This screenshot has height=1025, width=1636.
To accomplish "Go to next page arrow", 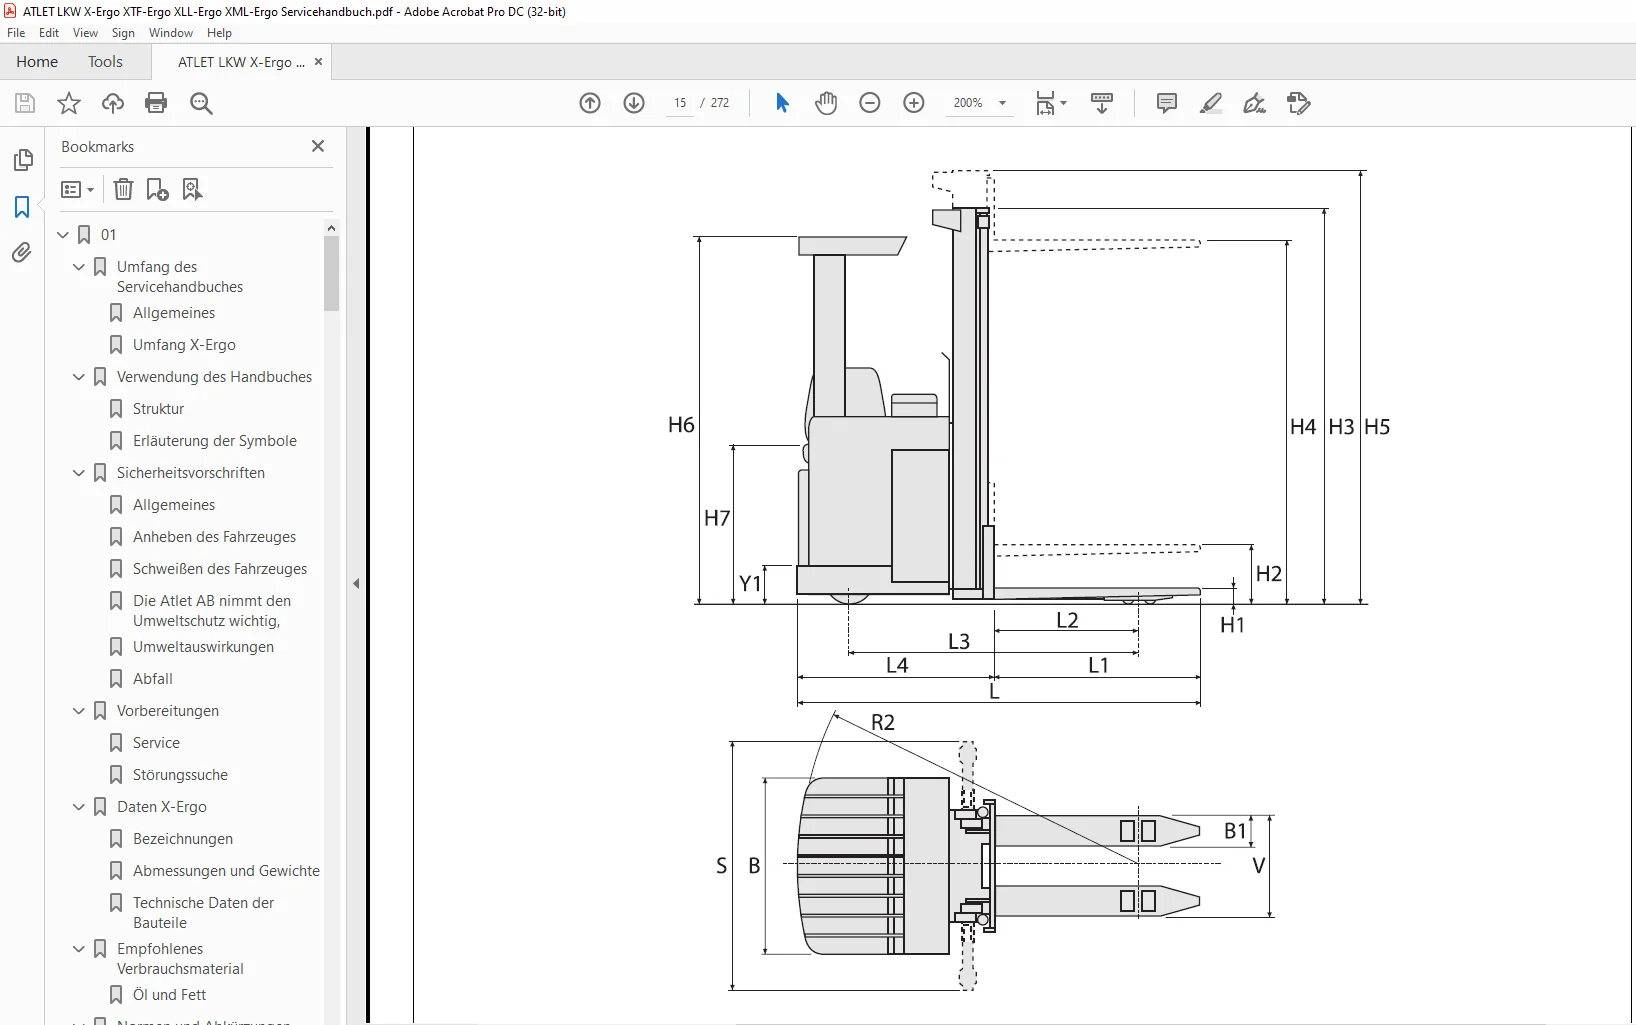I will click(634, 103).
